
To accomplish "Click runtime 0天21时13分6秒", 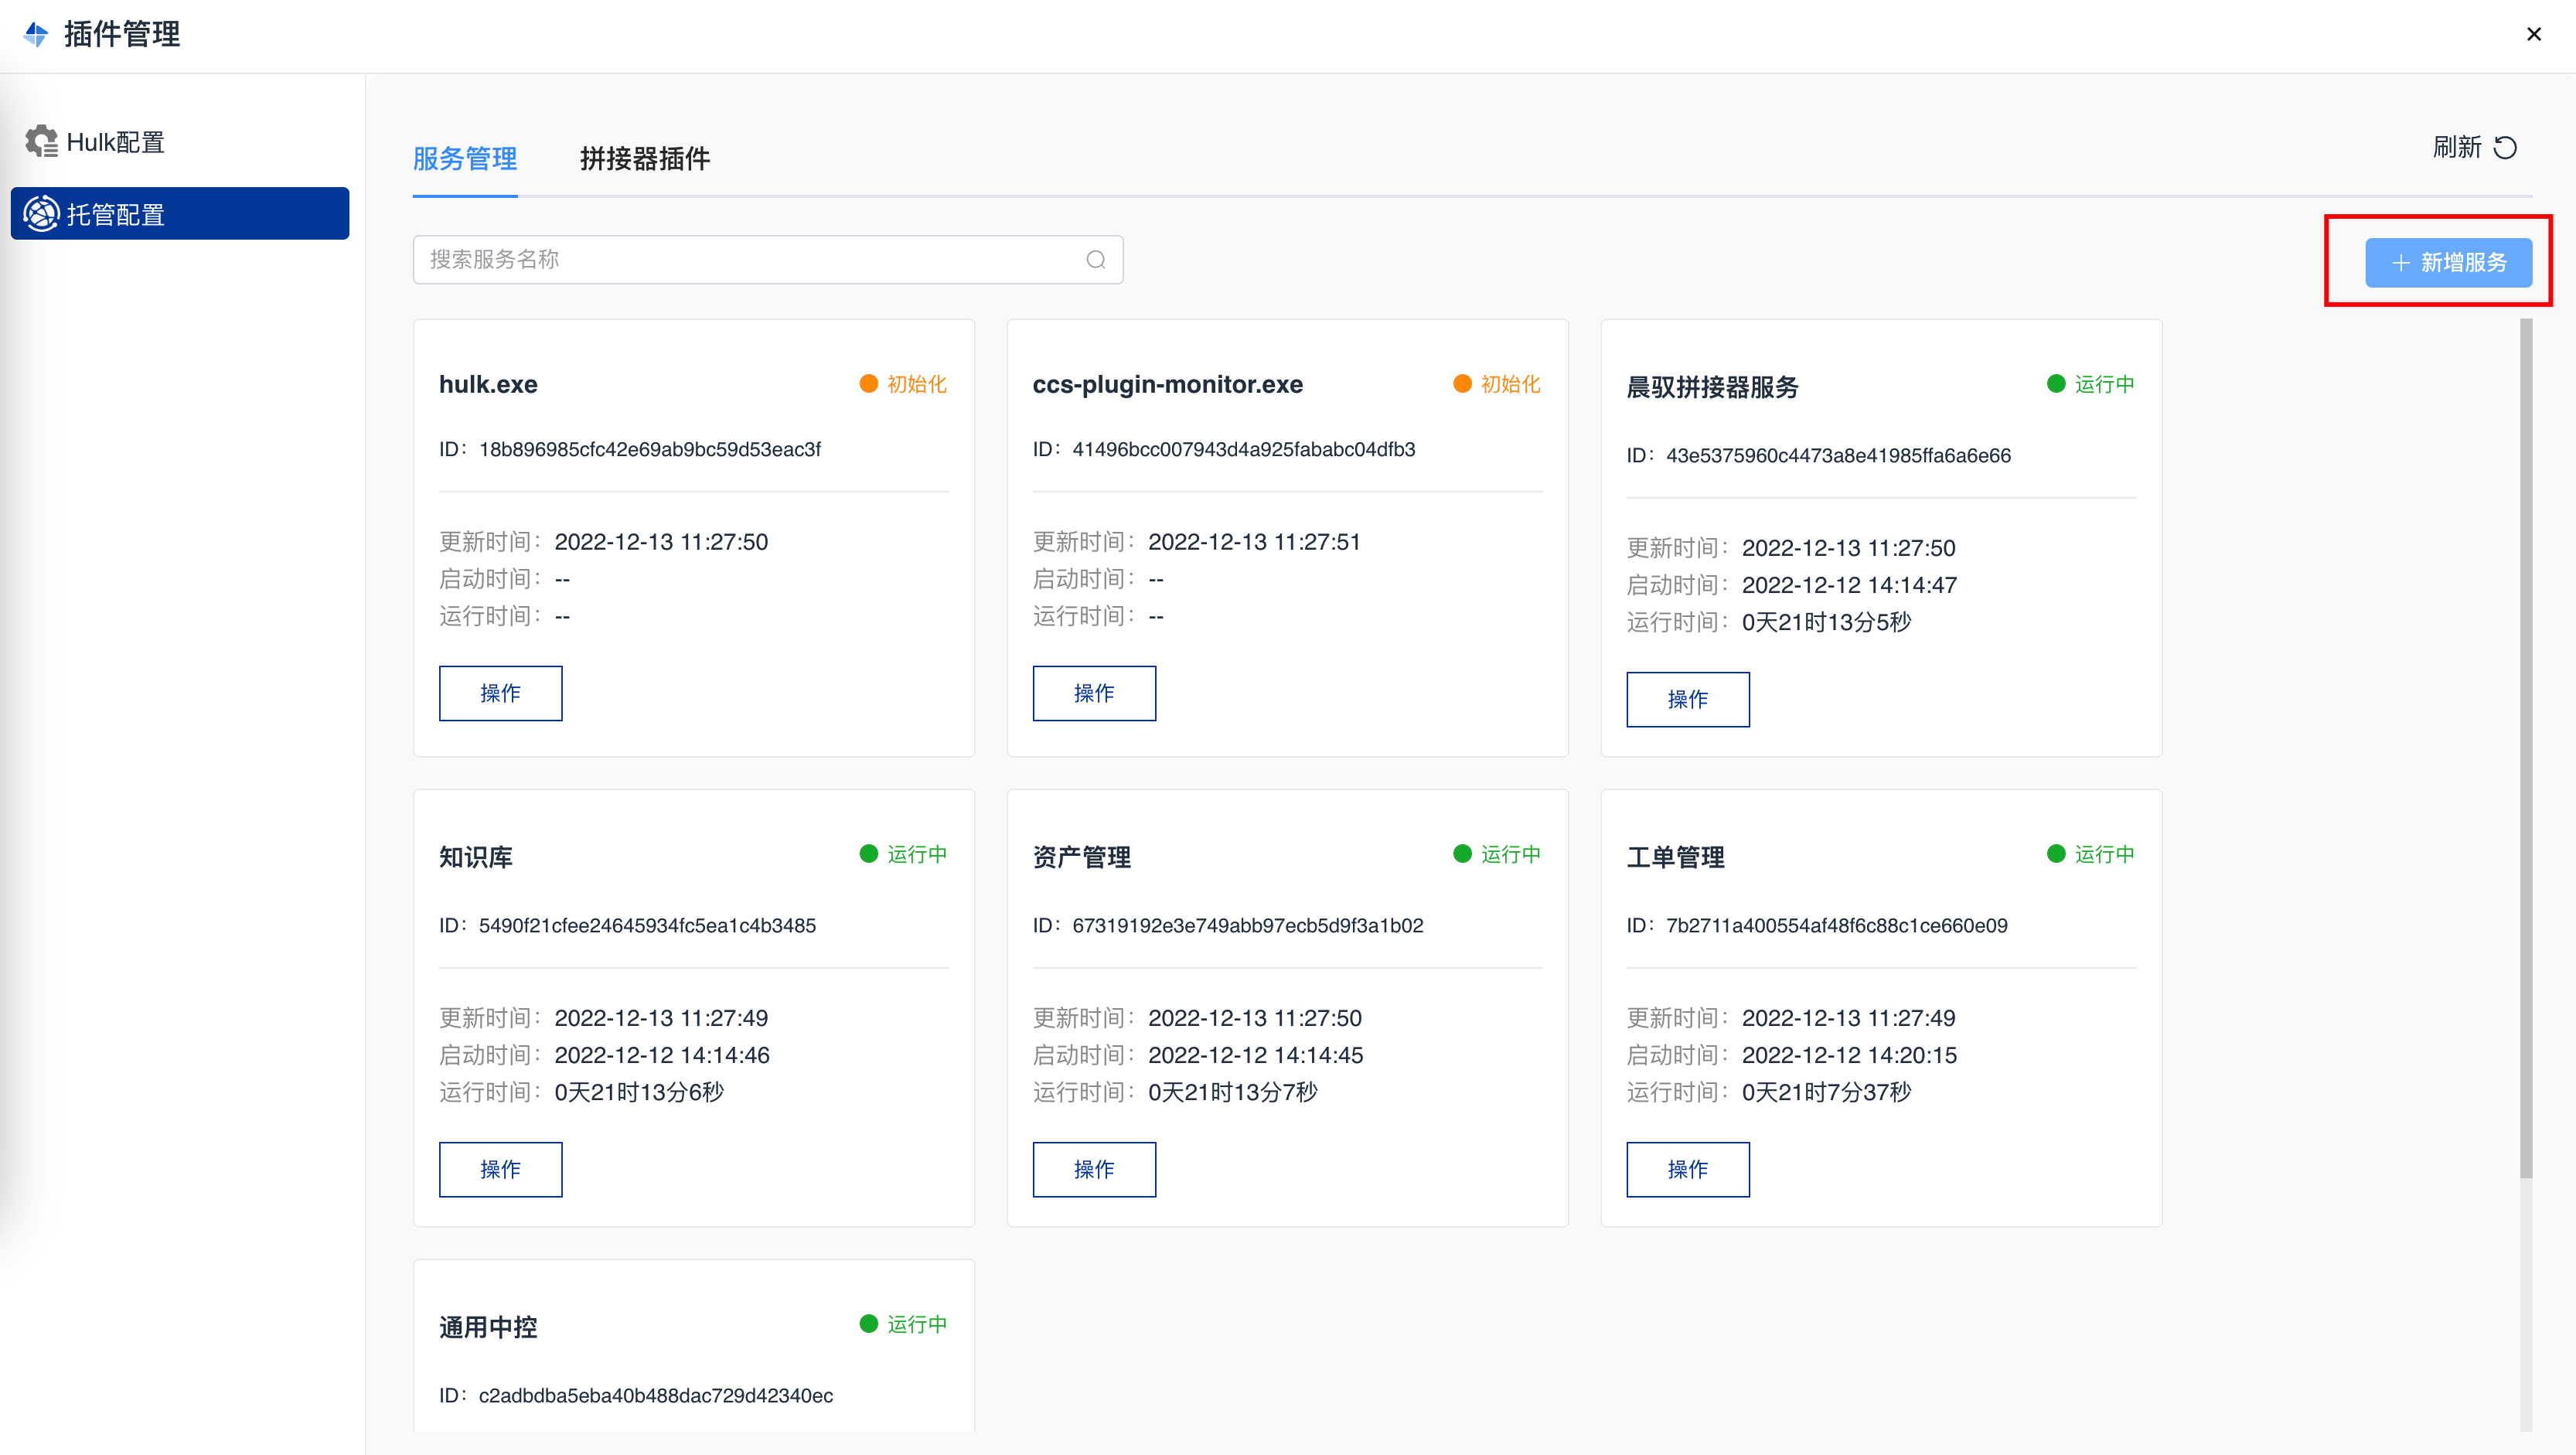I will coord(639,1092).
